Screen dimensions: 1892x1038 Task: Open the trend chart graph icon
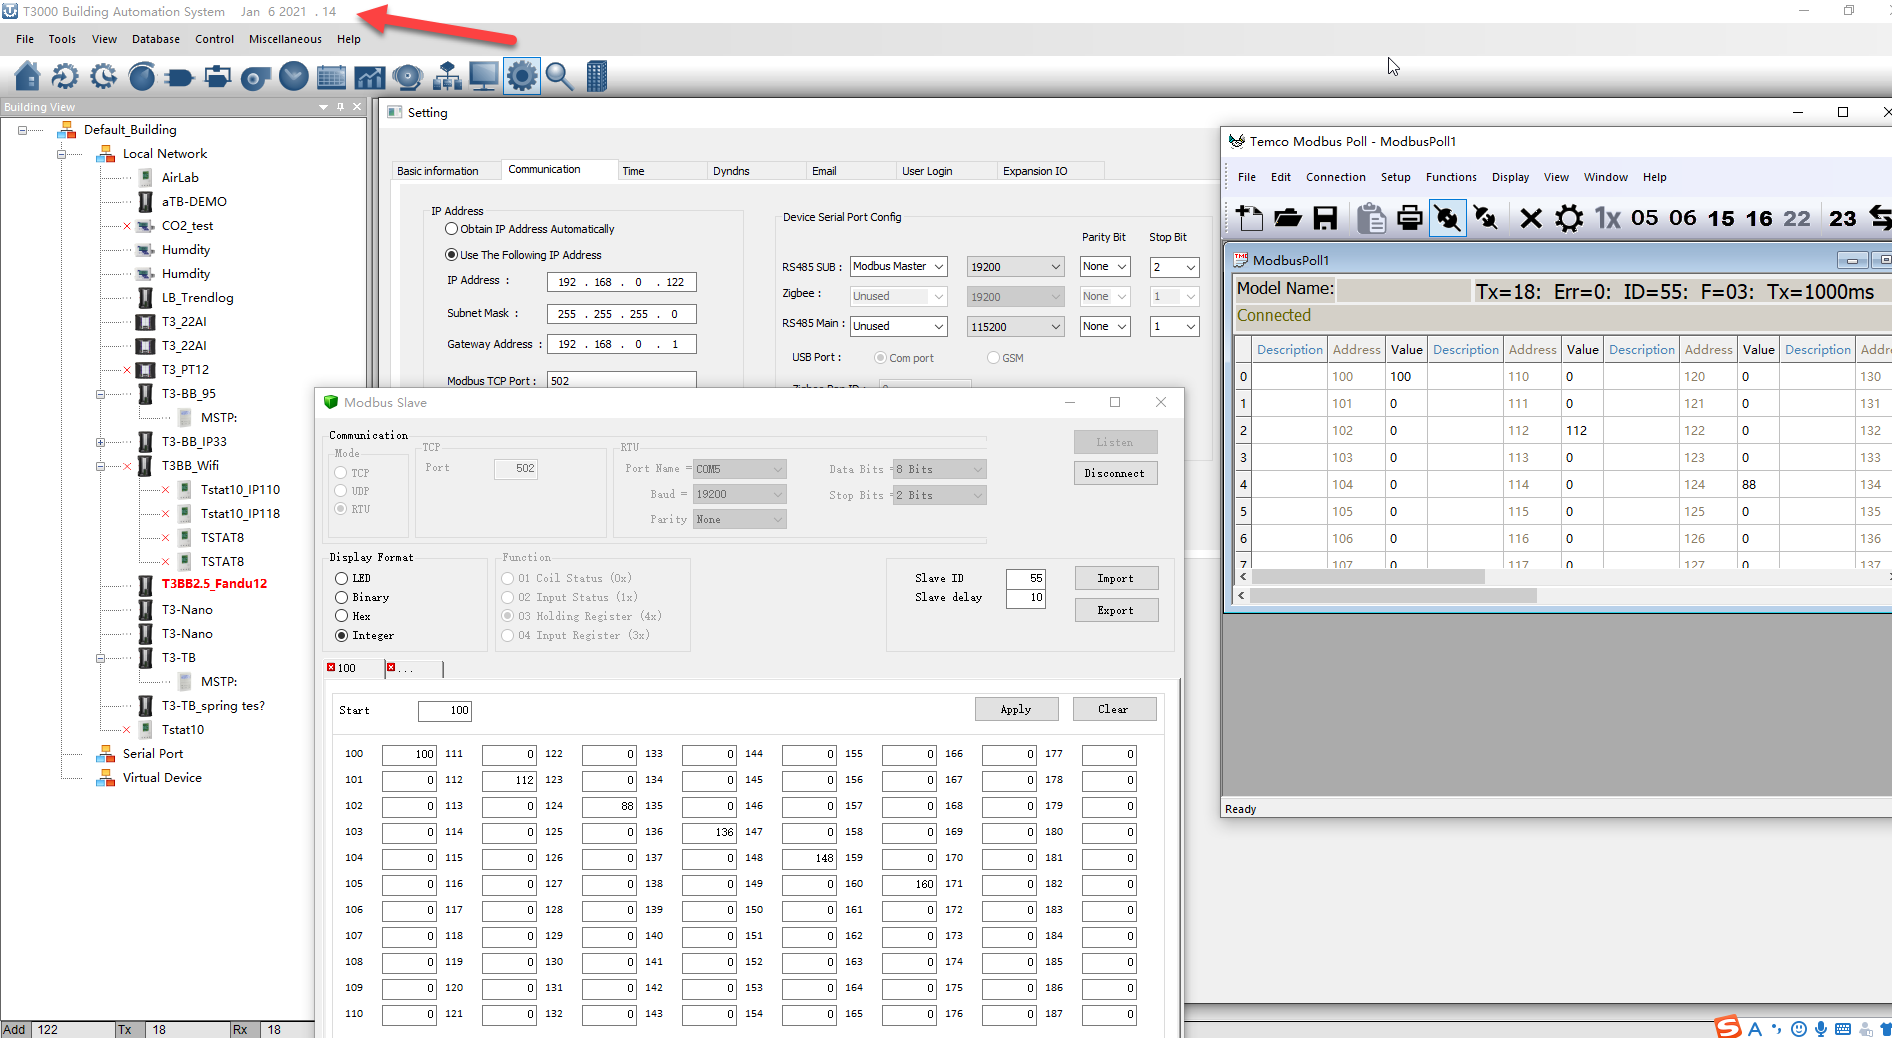tap(369, 76)
